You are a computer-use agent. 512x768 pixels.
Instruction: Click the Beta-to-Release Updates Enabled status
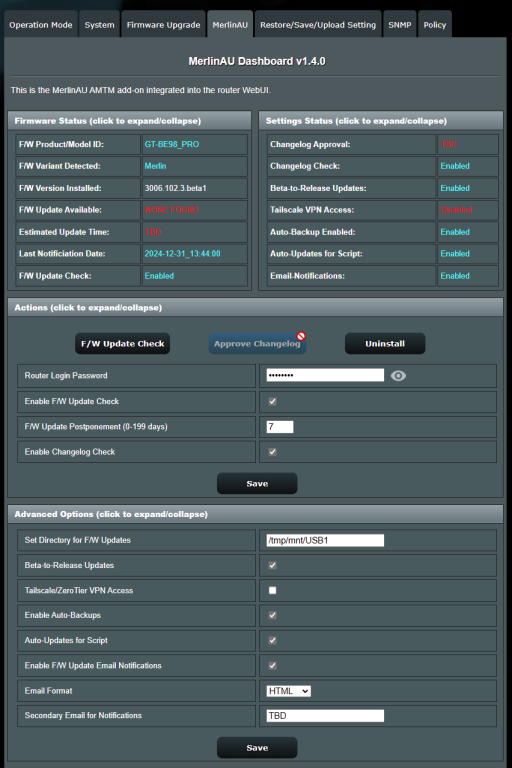[455, 188]
